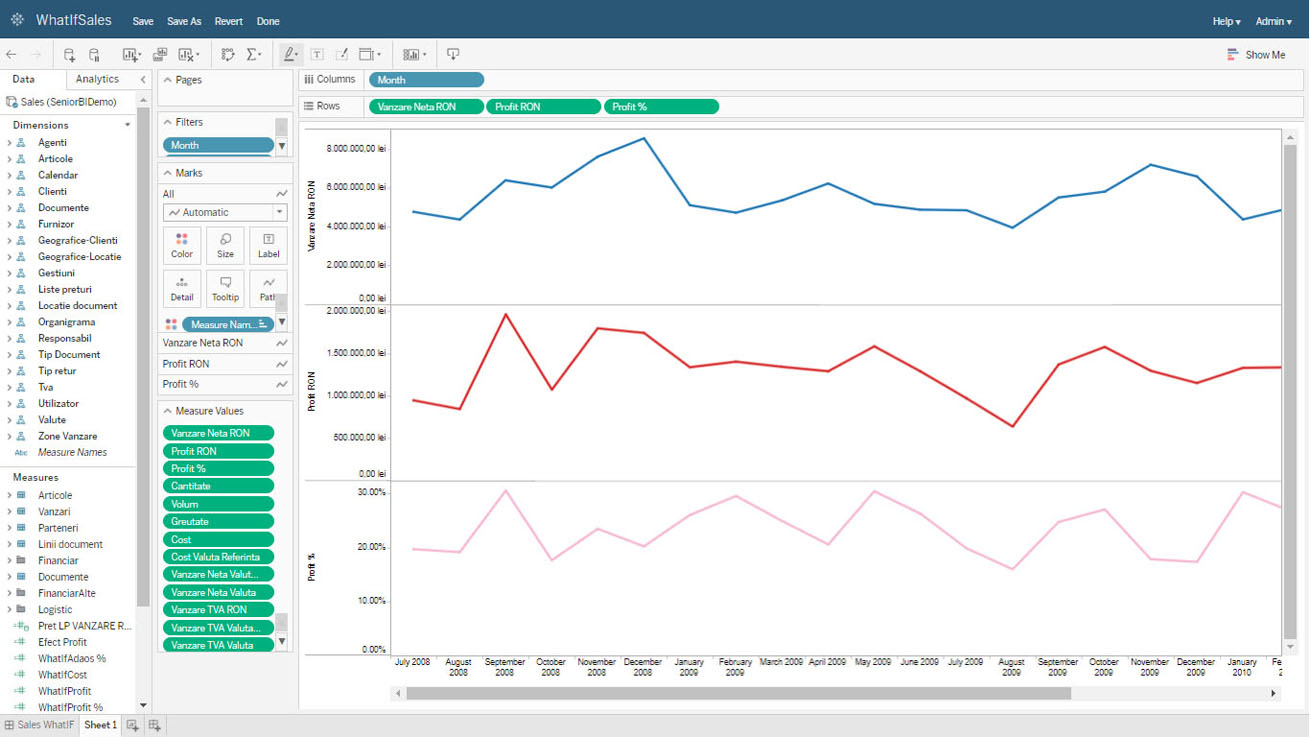The height and width of the screenshot is (737, 1310).
Task: Open the Sheet 1 tab
Action: click(100, 725)
